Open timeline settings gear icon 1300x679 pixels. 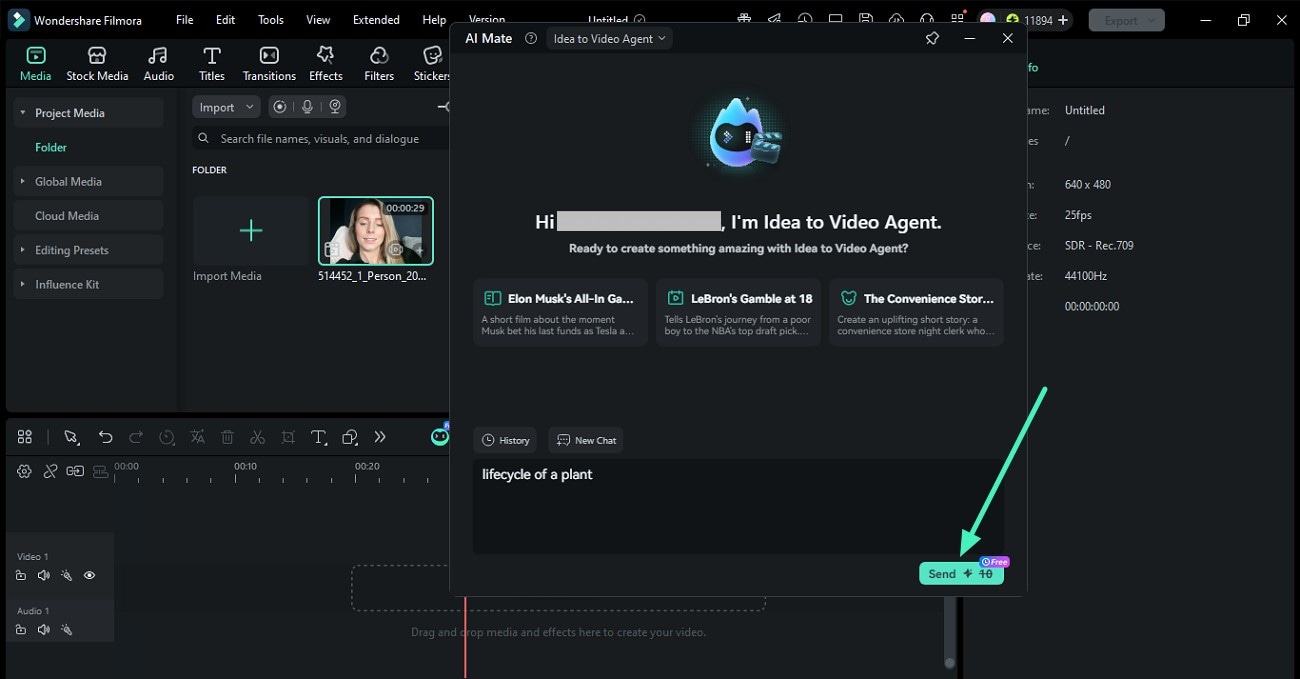pyautogui.click(x=25, y=471)
